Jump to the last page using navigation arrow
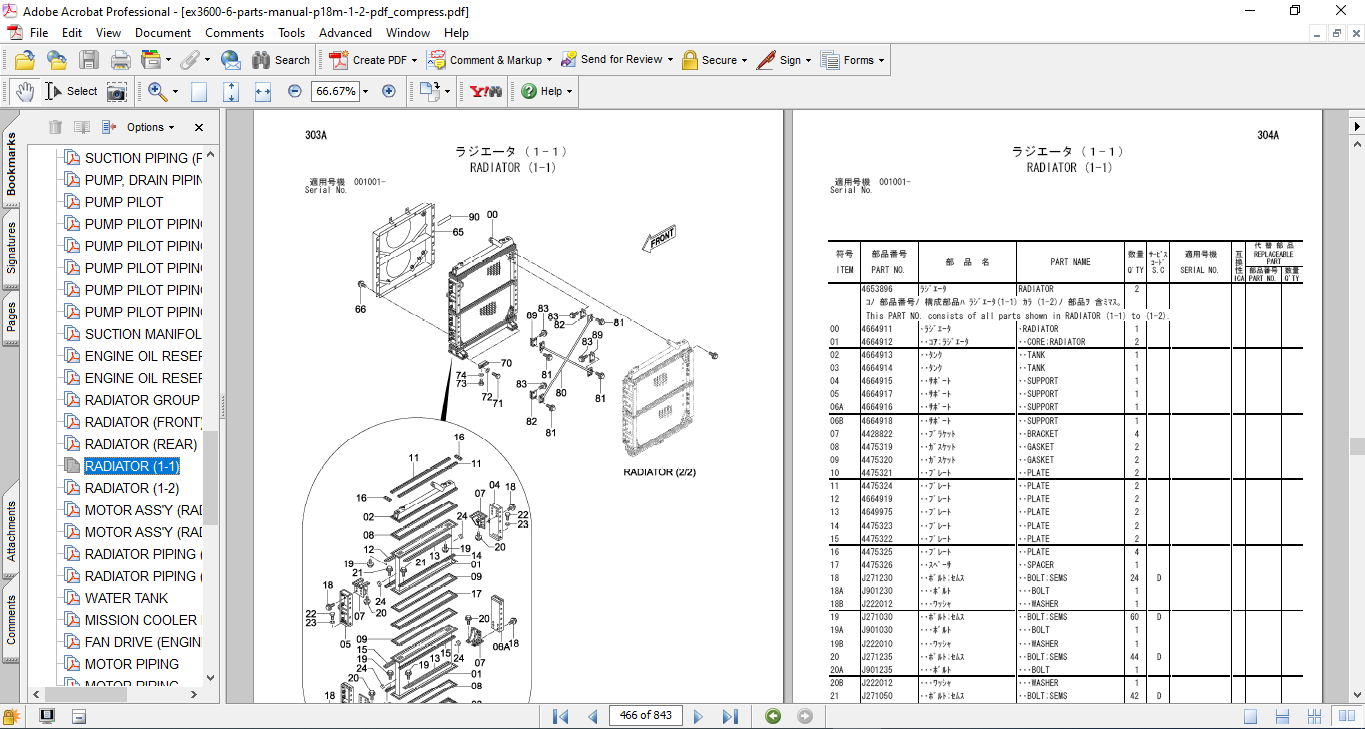 (730, 716)
